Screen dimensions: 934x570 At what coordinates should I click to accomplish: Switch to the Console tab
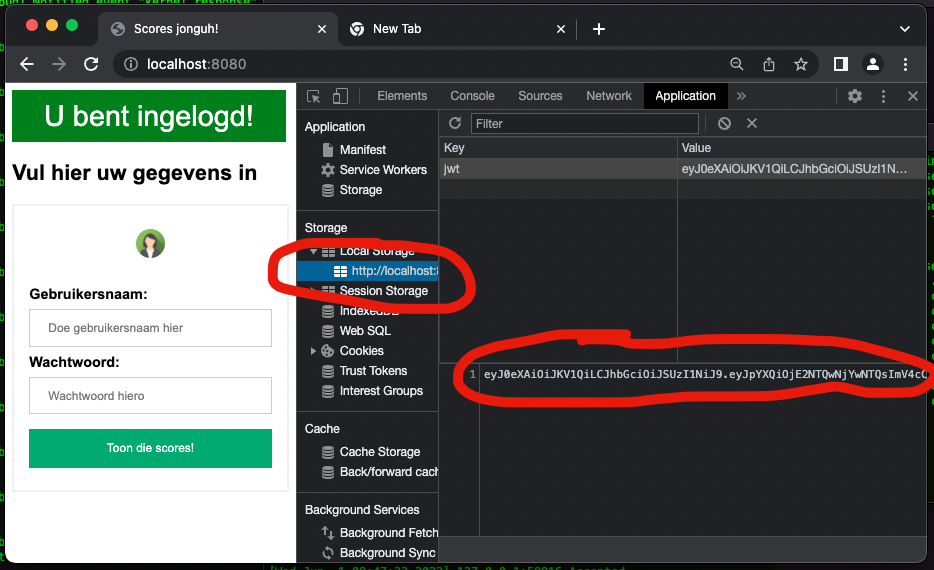tap(472, 96)
